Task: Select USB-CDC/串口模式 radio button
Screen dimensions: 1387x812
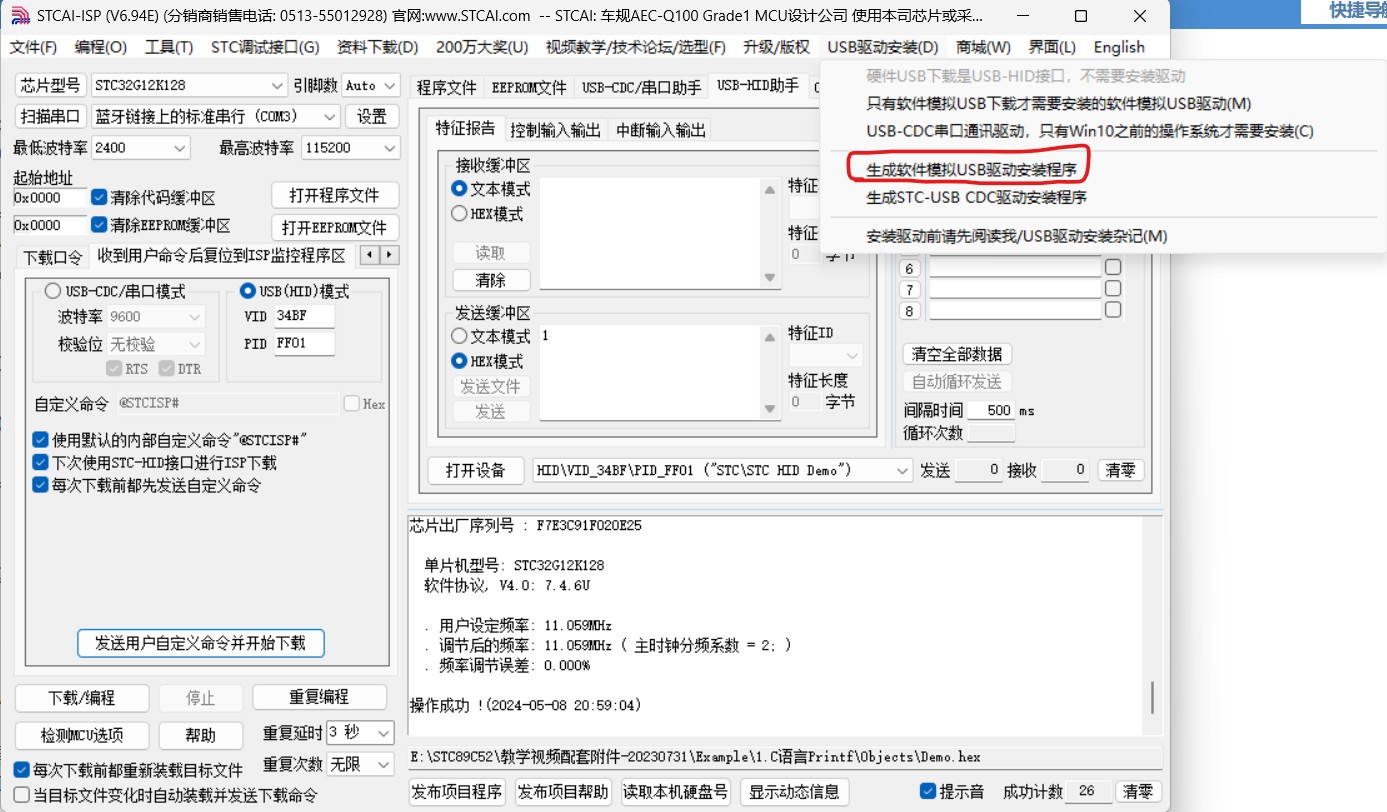Action: point(52,292)
